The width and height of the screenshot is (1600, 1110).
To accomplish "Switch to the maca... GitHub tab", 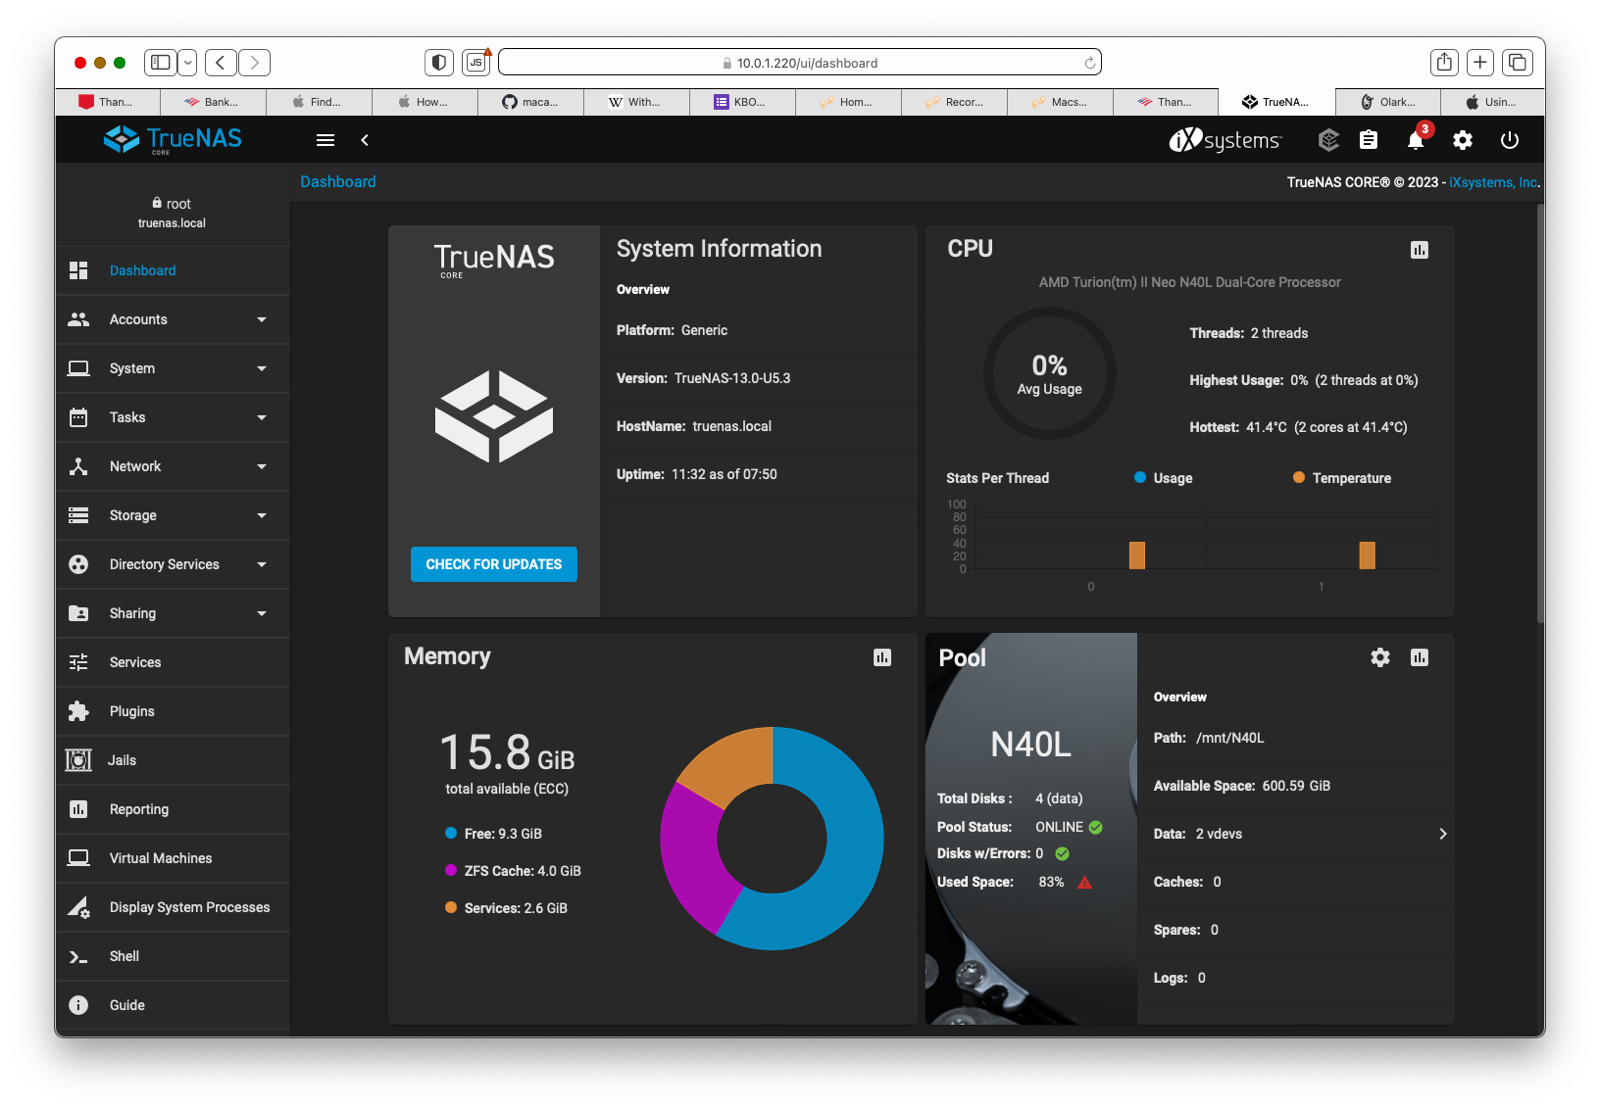I will 530,102.
